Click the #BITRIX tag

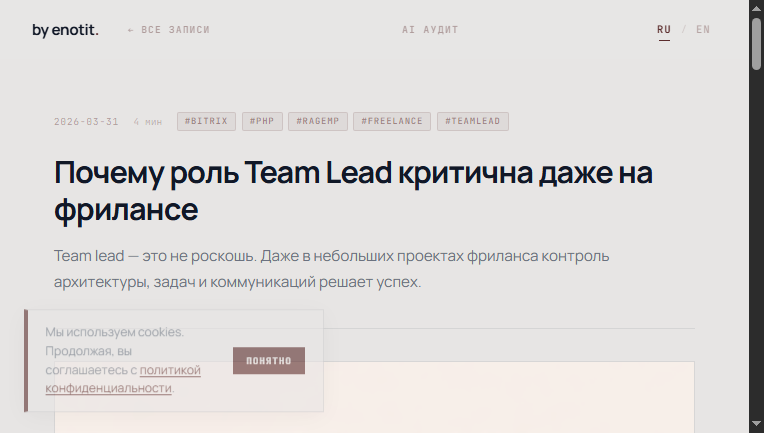pos(206,122)
